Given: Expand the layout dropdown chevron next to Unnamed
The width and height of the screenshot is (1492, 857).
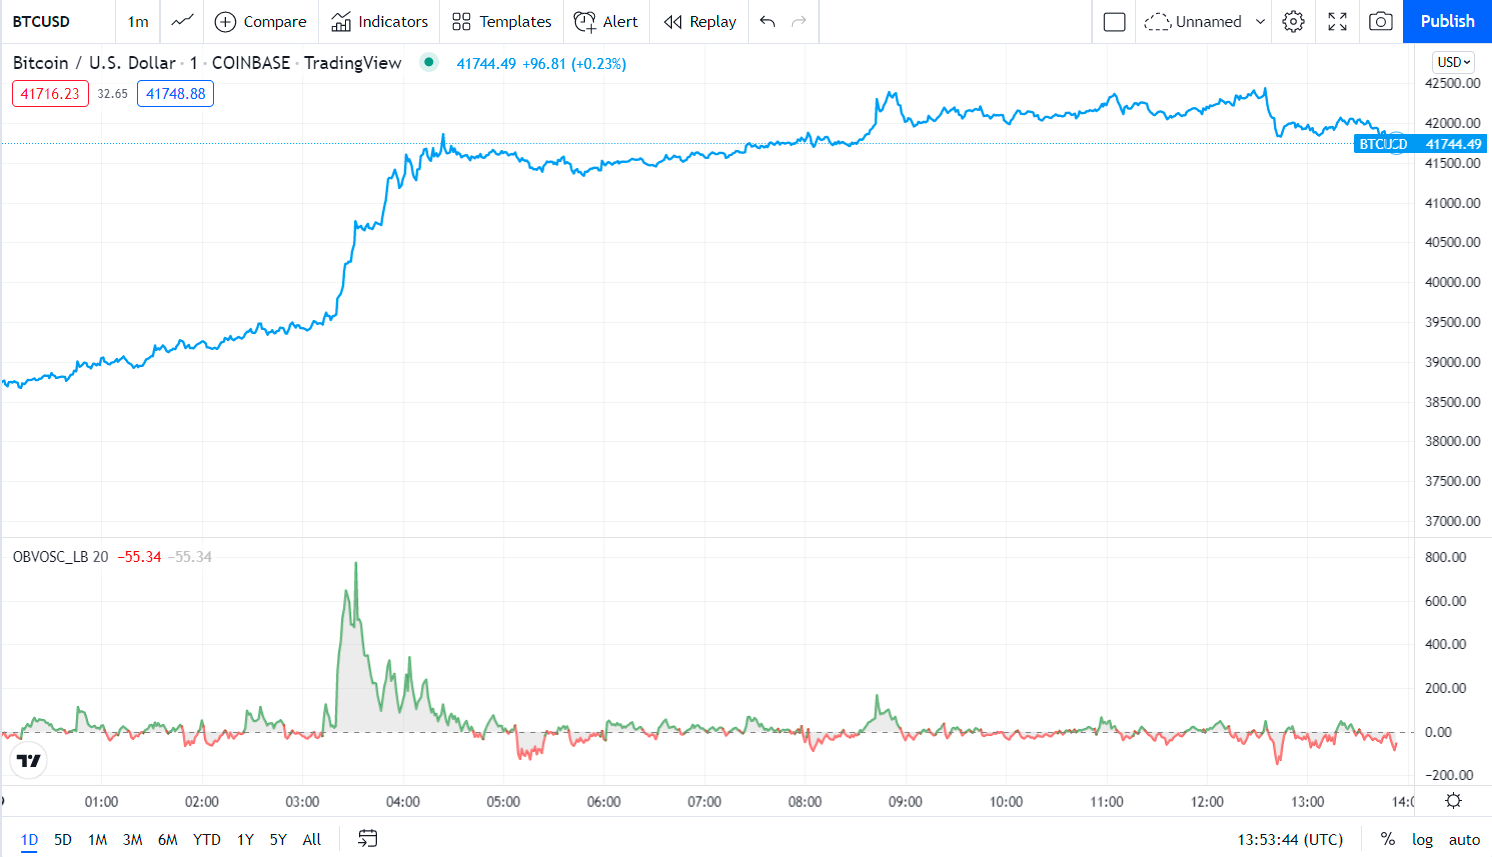Looking at the screenshot, I should point(1260,22).
